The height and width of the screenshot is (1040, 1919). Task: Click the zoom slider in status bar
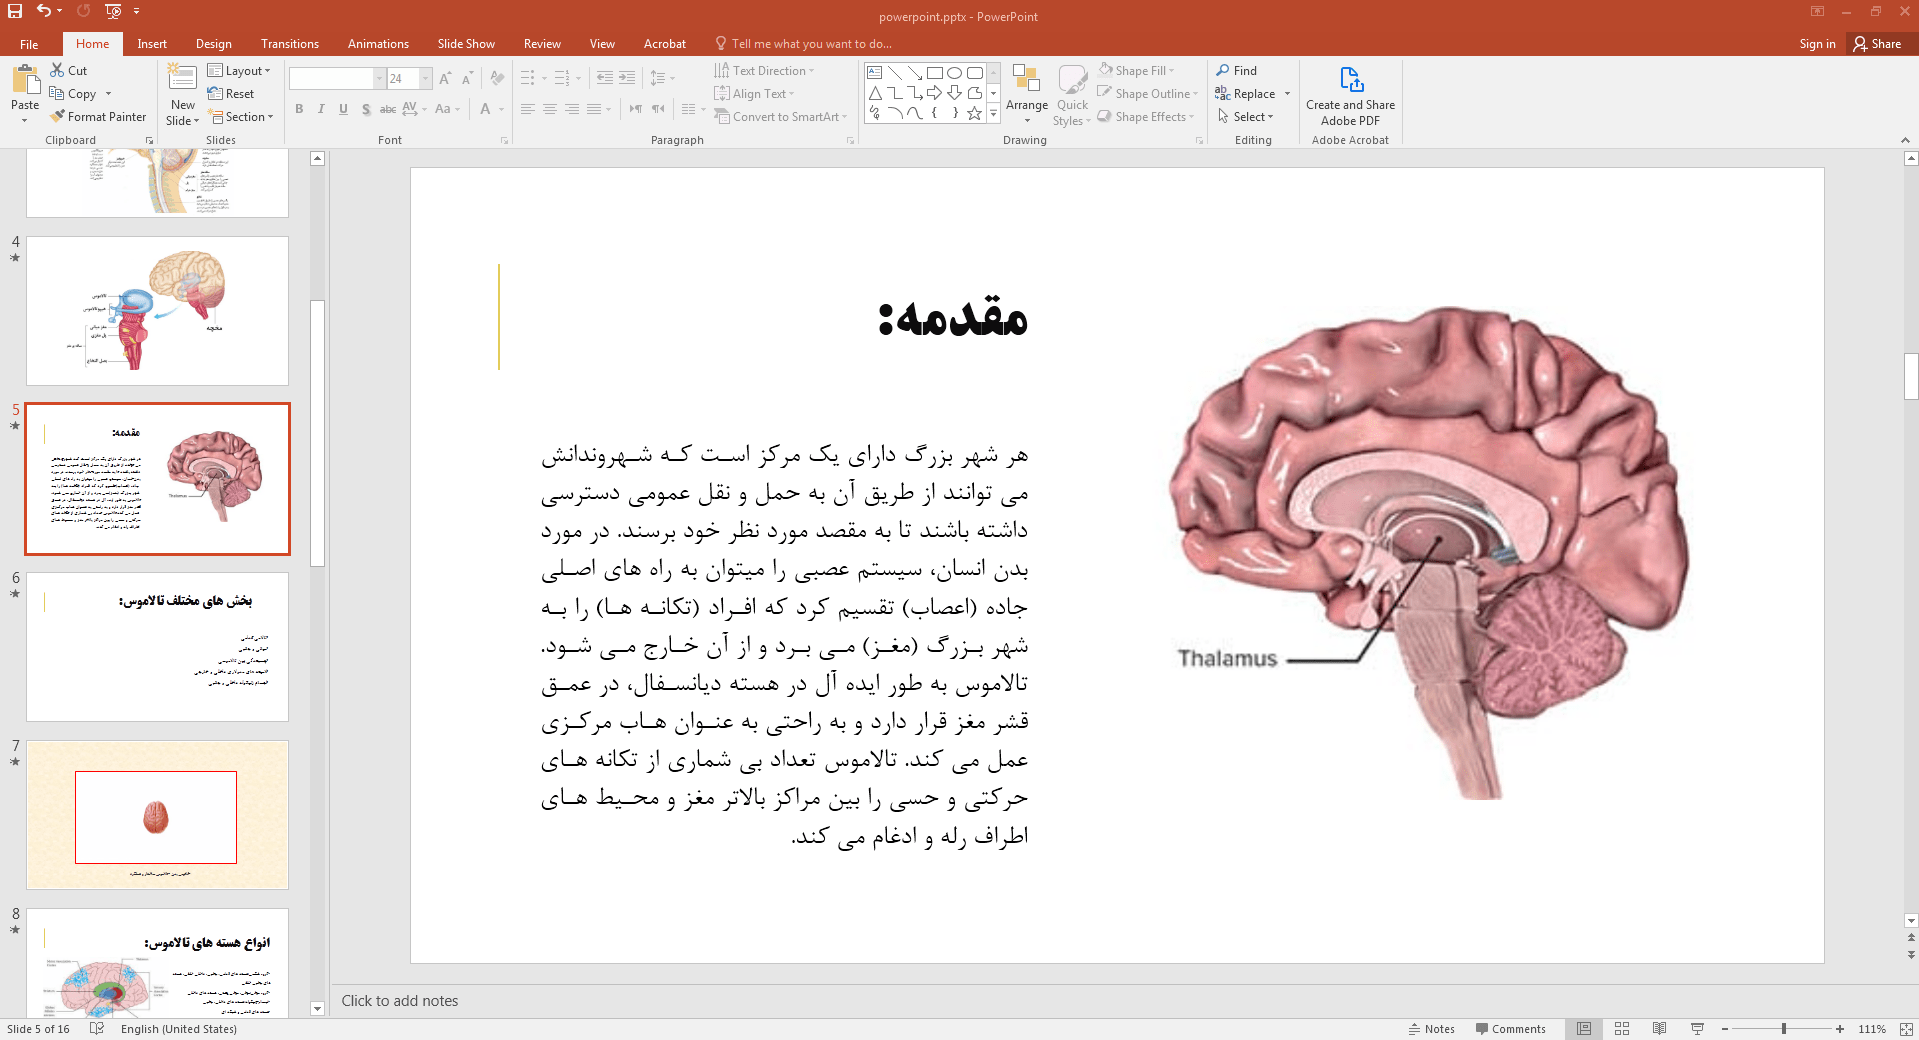1783,1029
